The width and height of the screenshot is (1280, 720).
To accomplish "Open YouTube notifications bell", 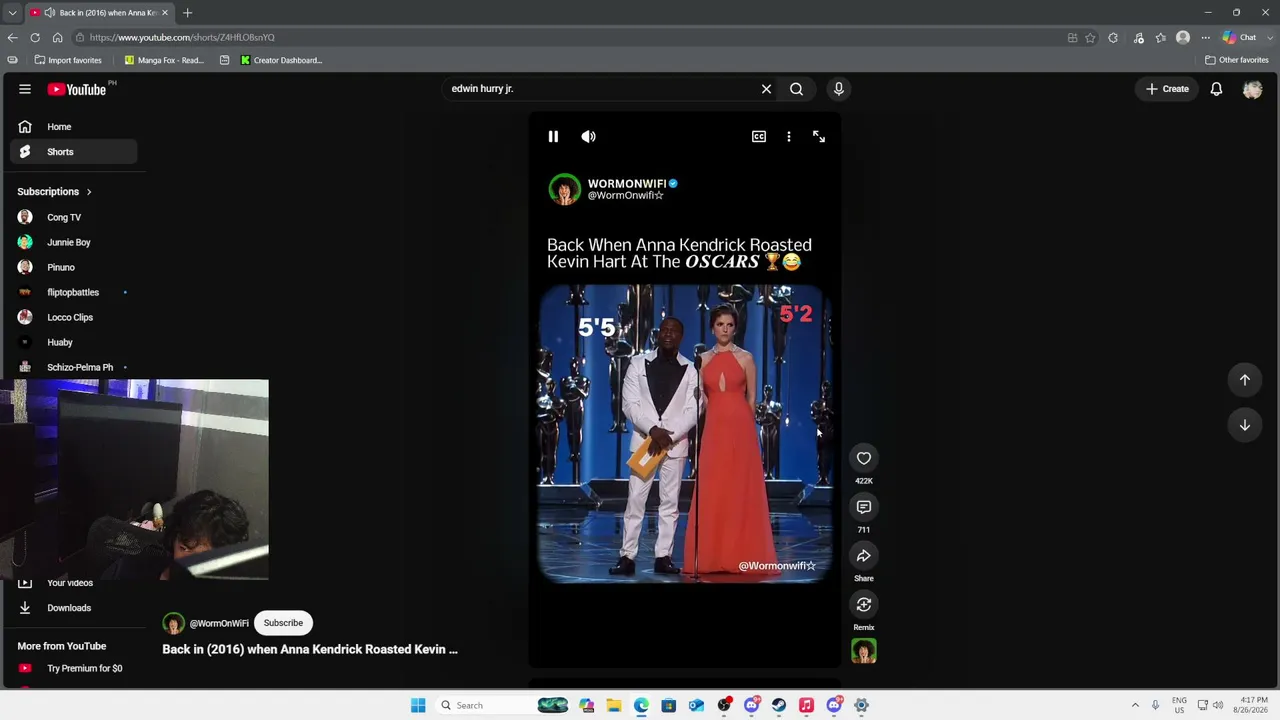I will pos(1216,89).
